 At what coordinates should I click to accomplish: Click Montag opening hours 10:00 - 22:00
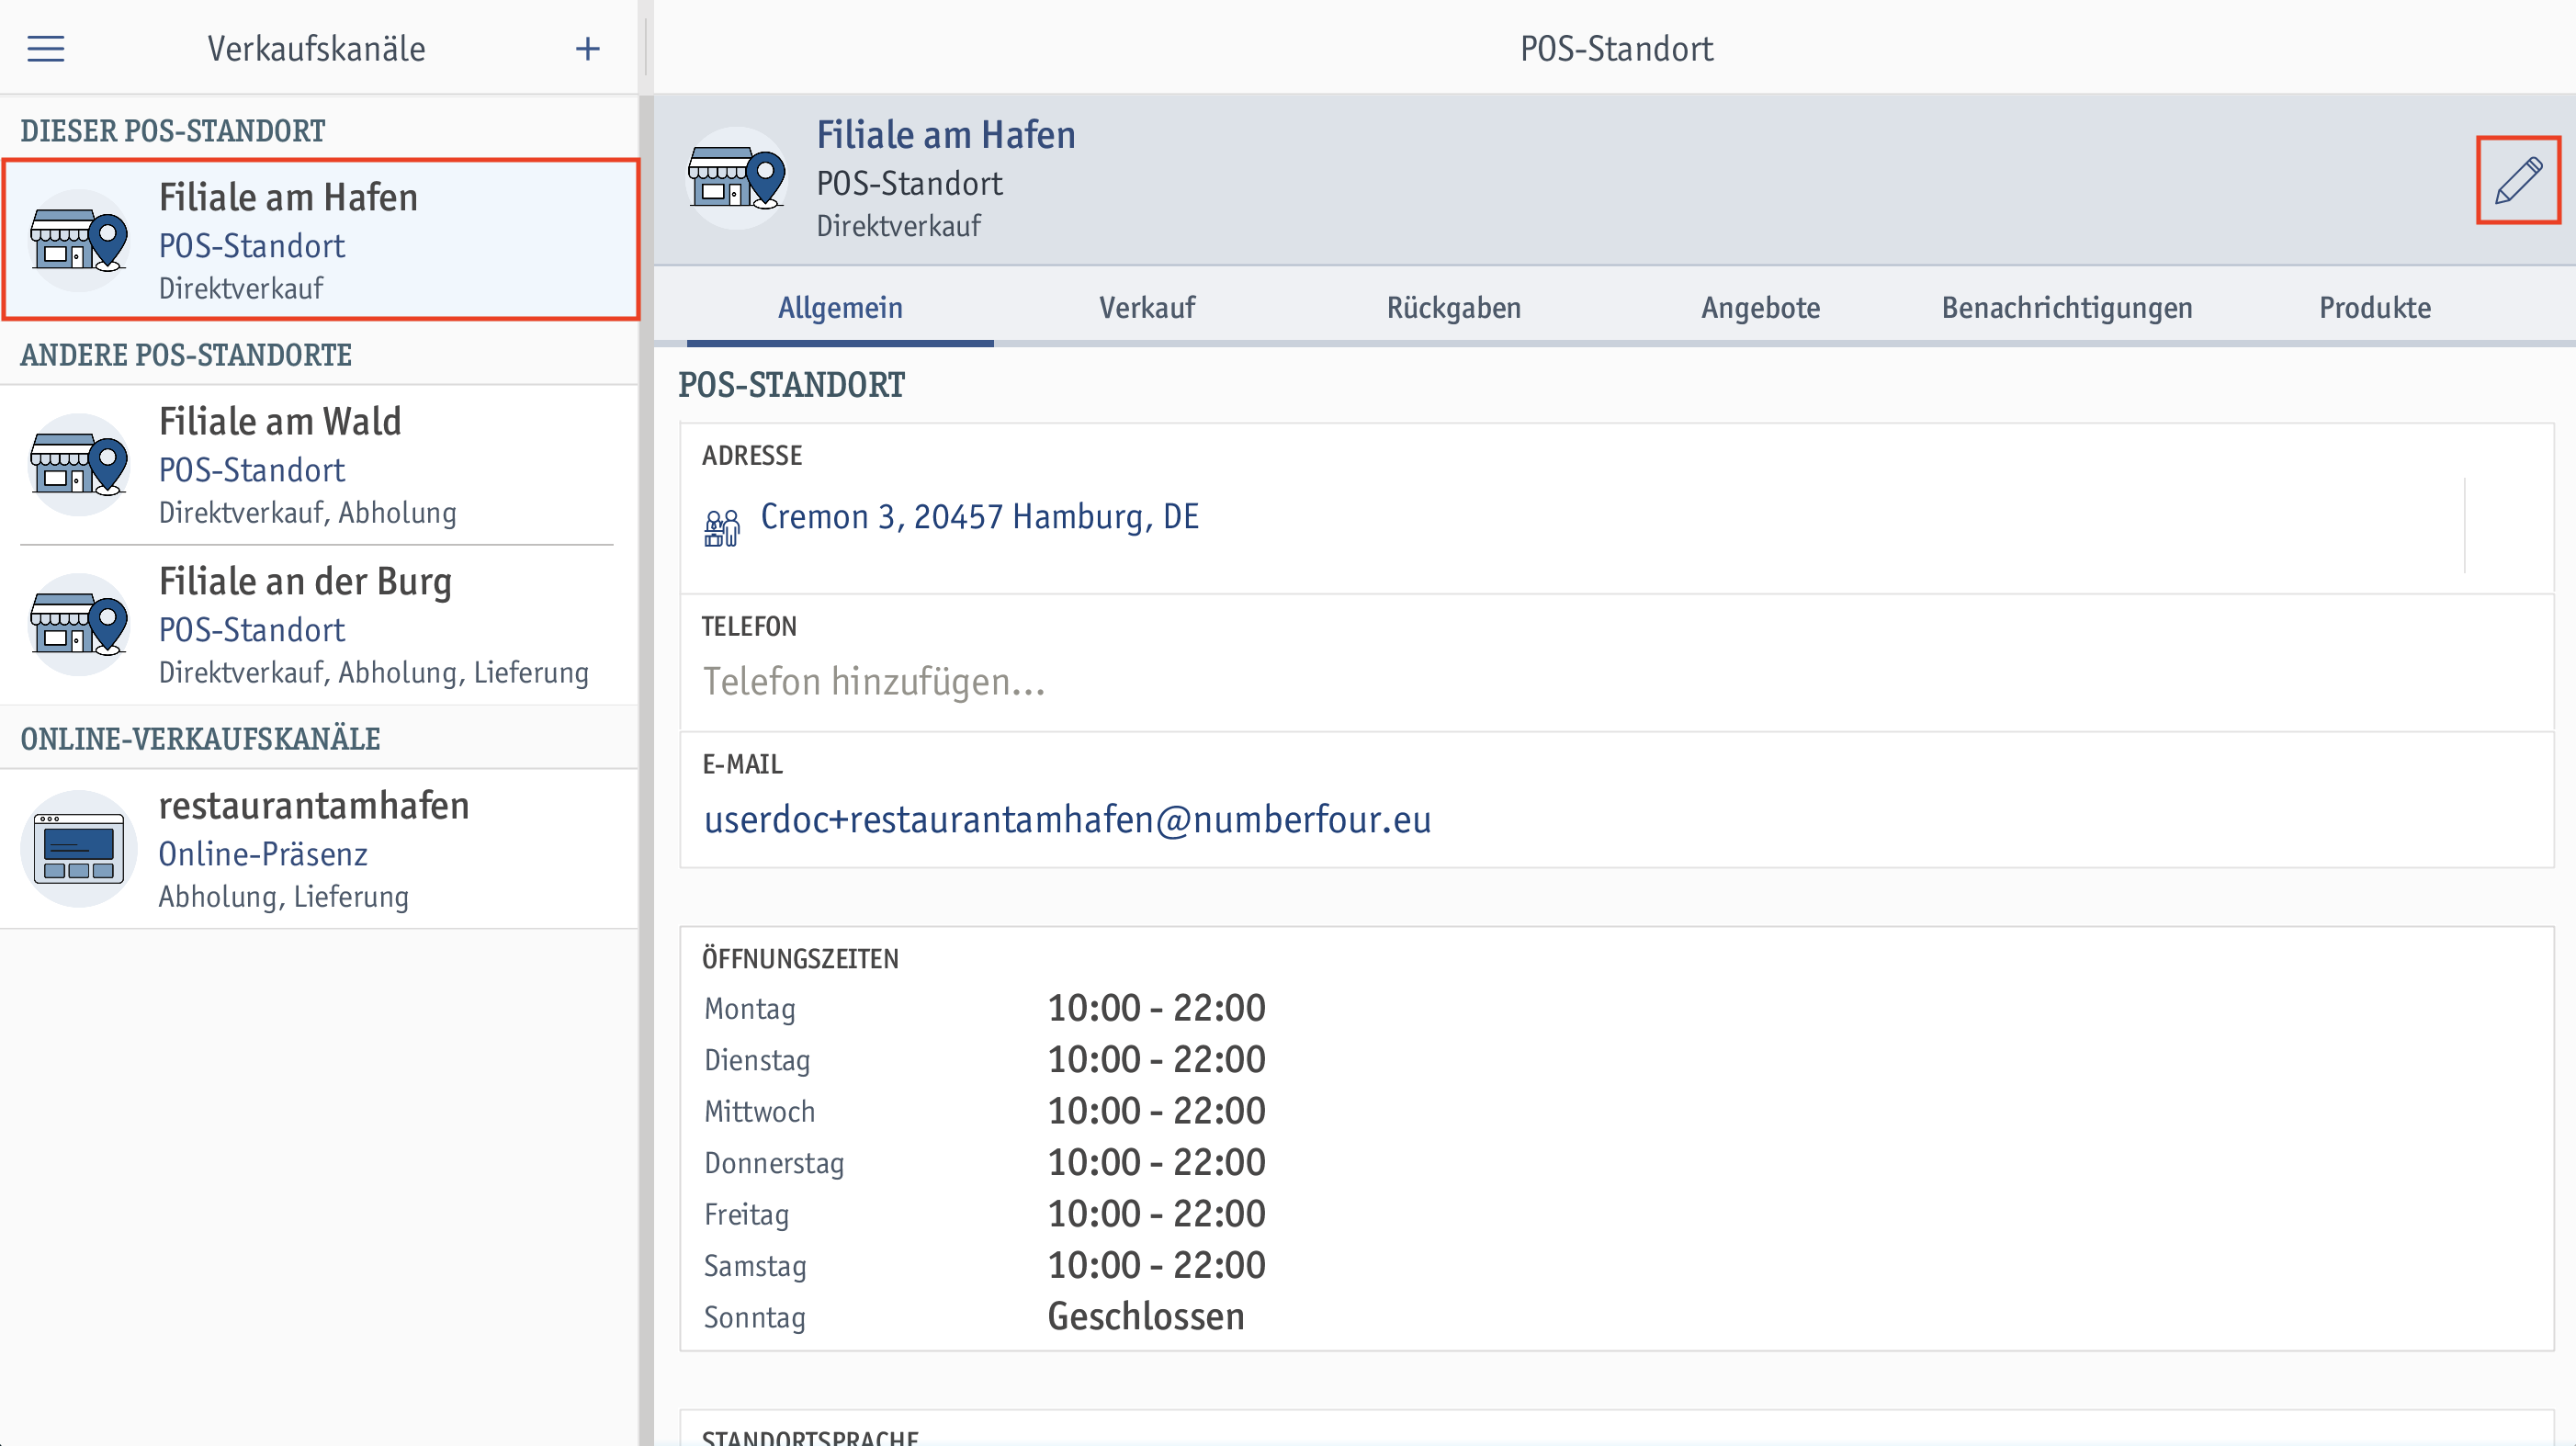[x=1156, y=1008]
